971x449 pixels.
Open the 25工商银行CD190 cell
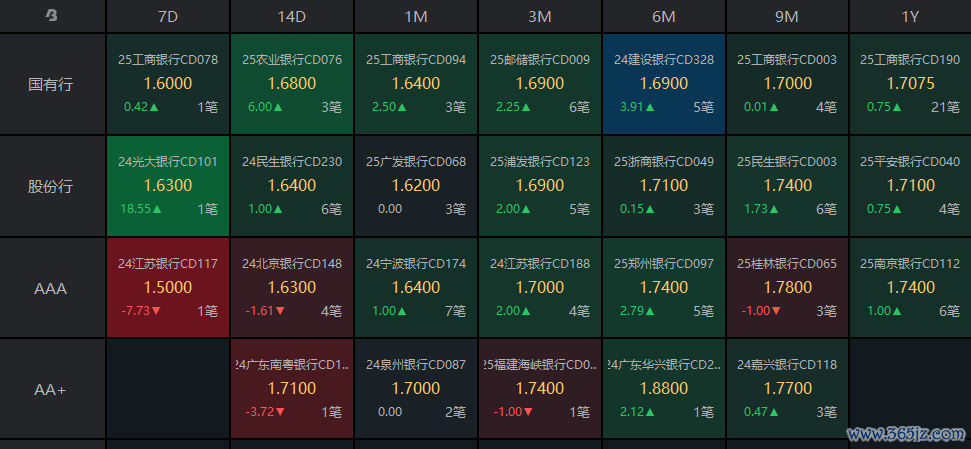point(910,84)
